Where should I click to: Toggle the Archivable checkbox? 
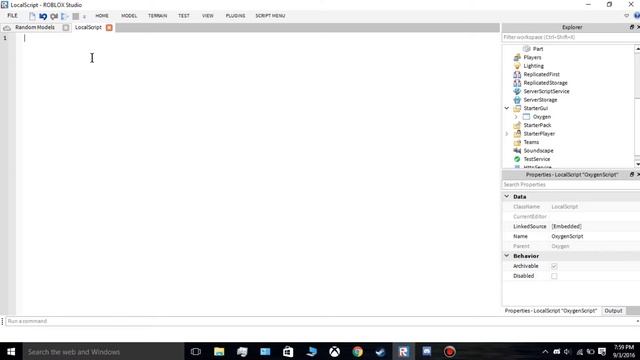coord(554,266)
